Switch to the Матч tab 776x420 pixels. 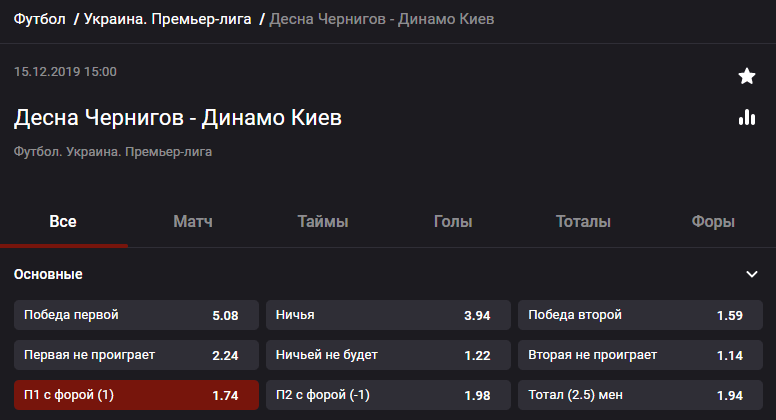click(x=193, y=221)
